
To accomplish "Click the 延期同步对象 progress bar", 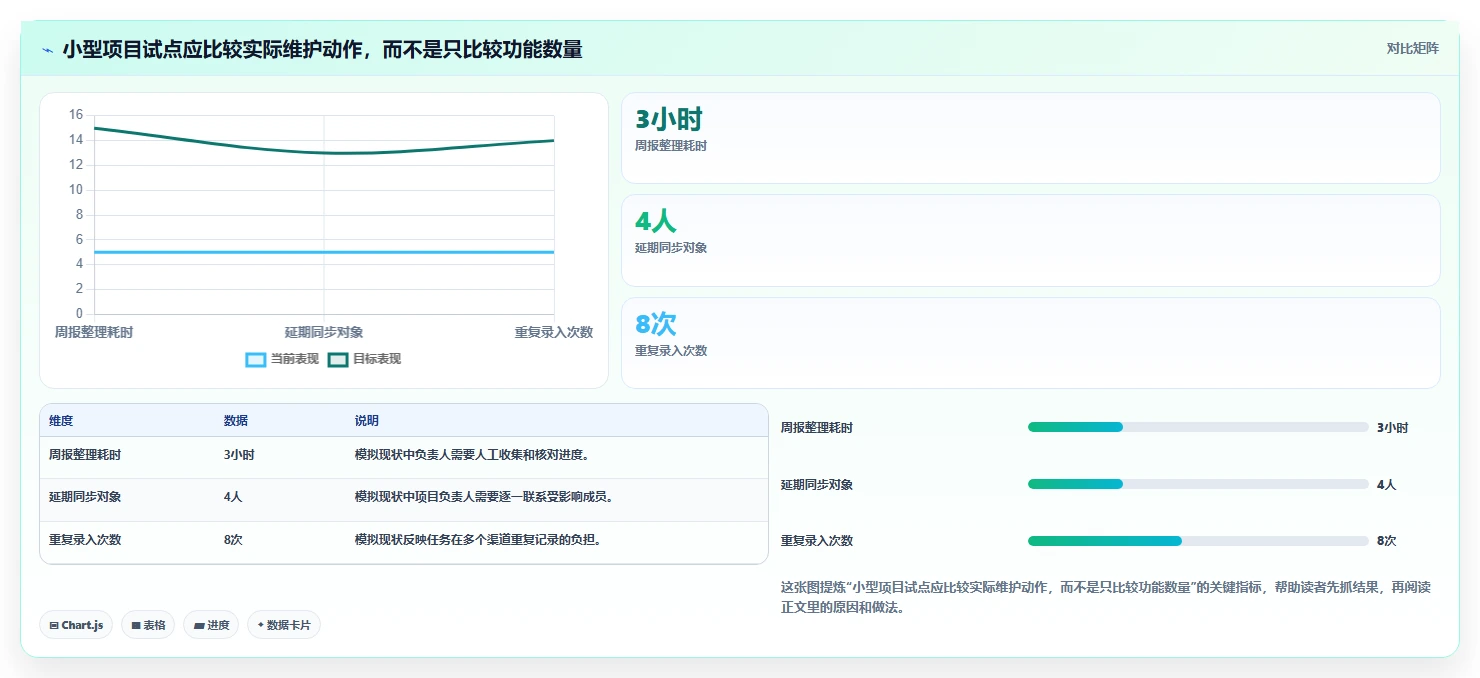I will (x=1198, y=484).
